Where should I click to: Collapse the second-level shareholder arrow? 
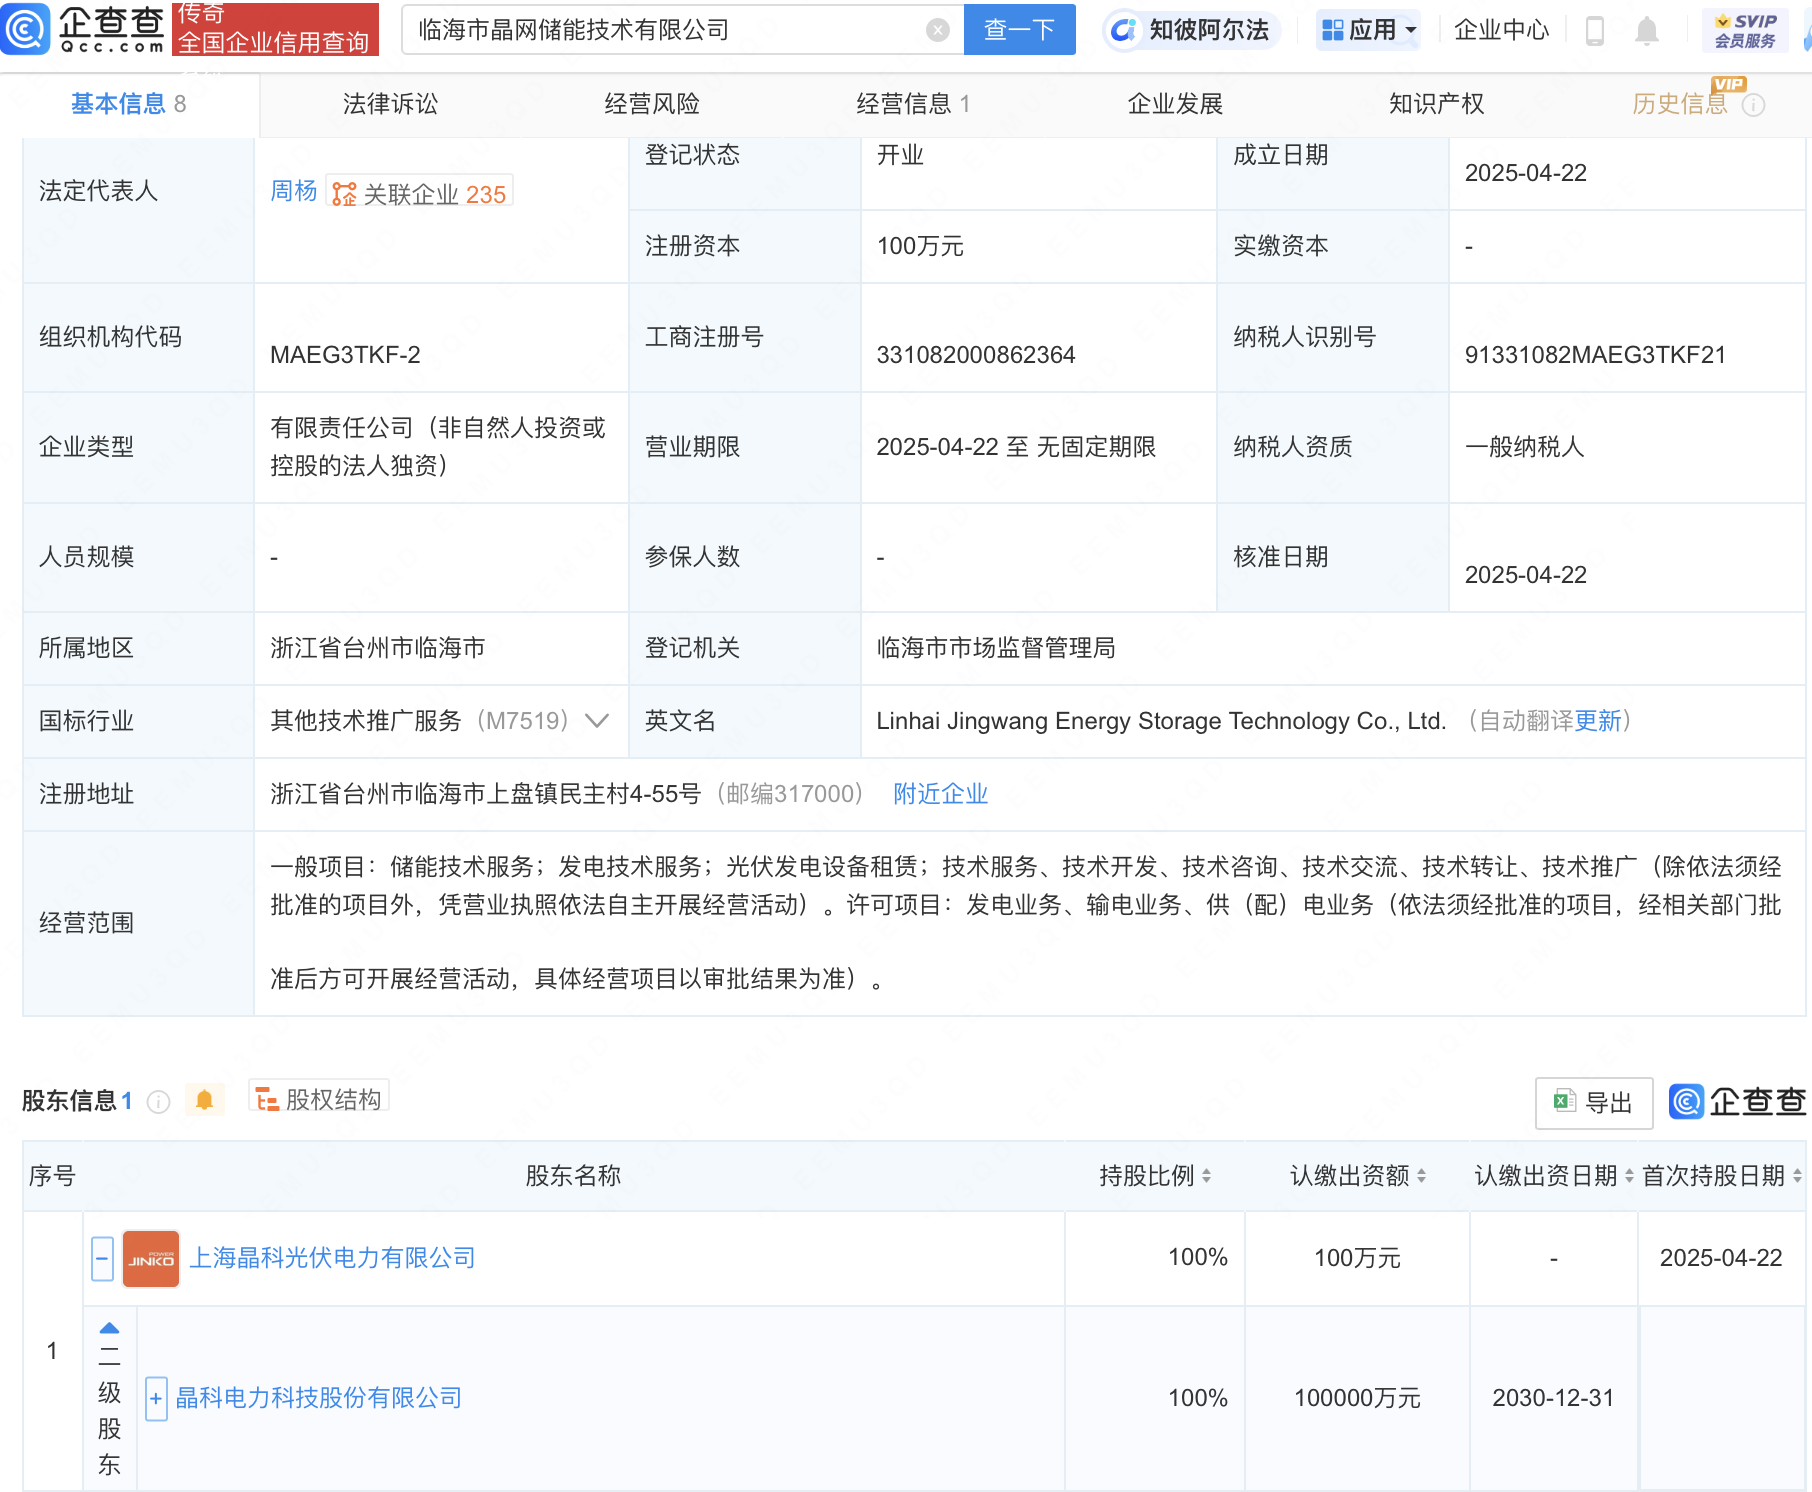[109, 1329]
